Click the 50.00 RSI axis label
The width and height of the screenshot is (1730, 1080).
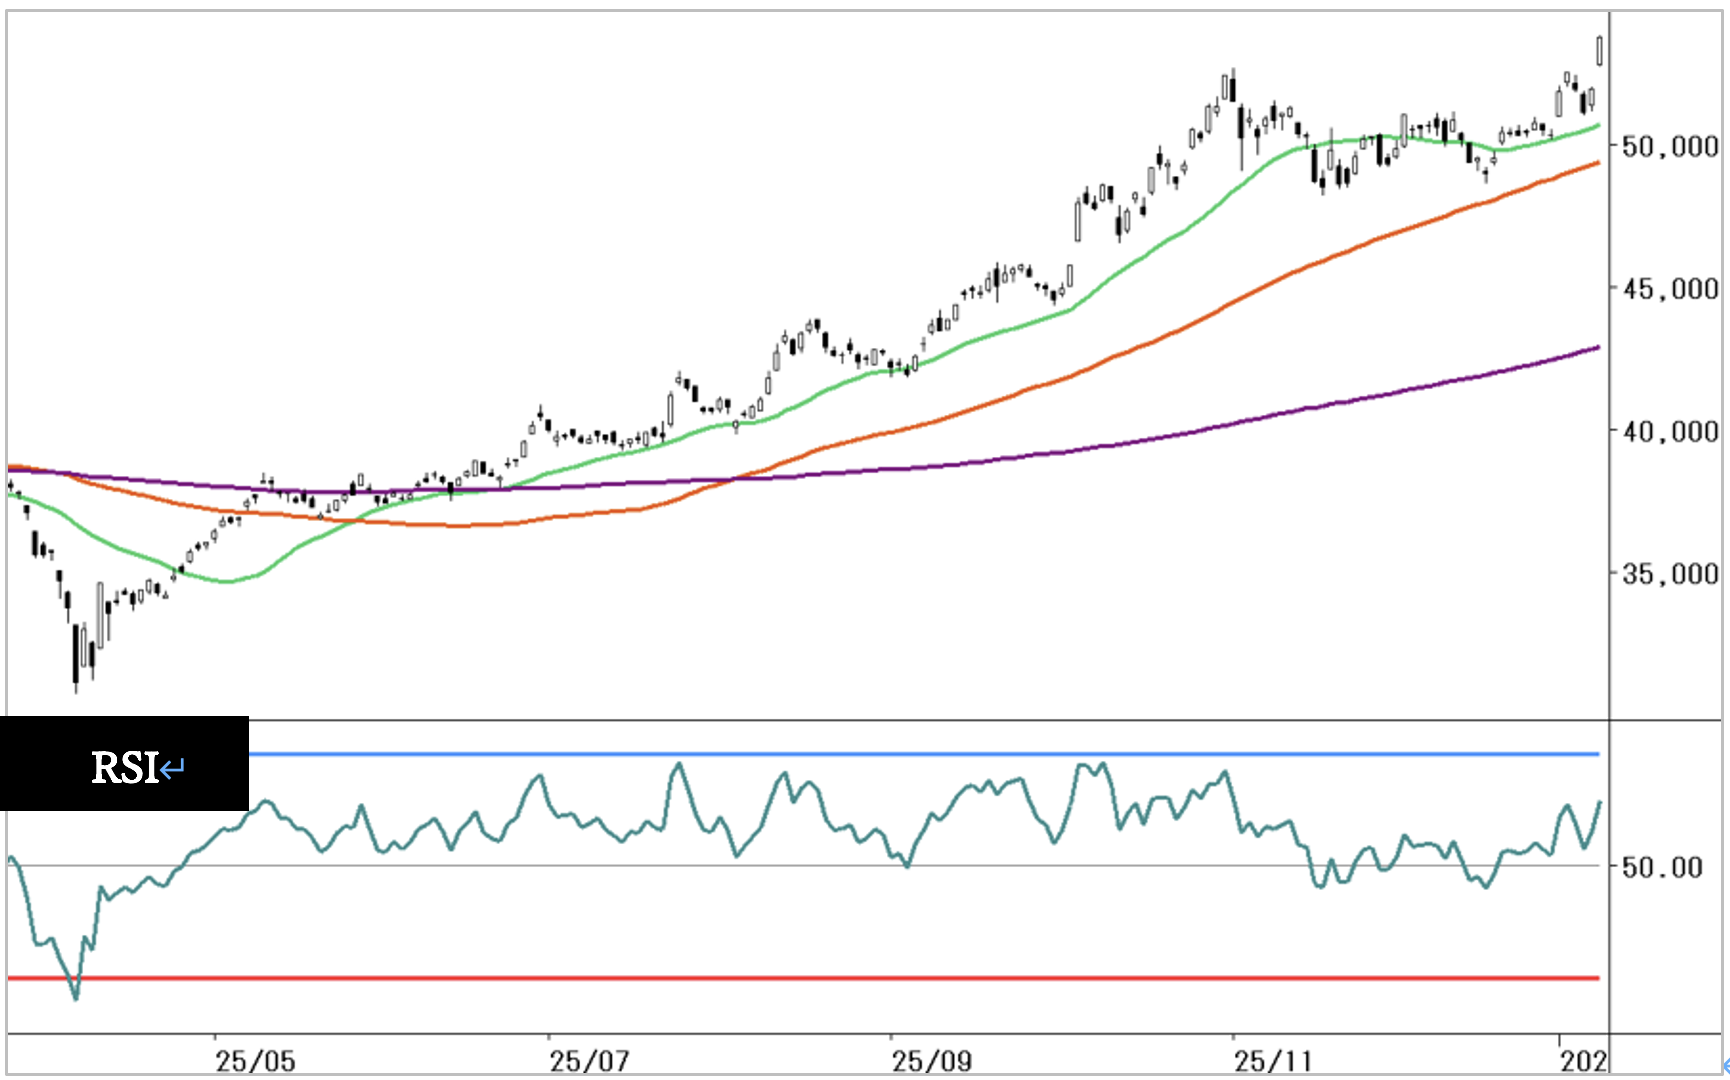1662,867
